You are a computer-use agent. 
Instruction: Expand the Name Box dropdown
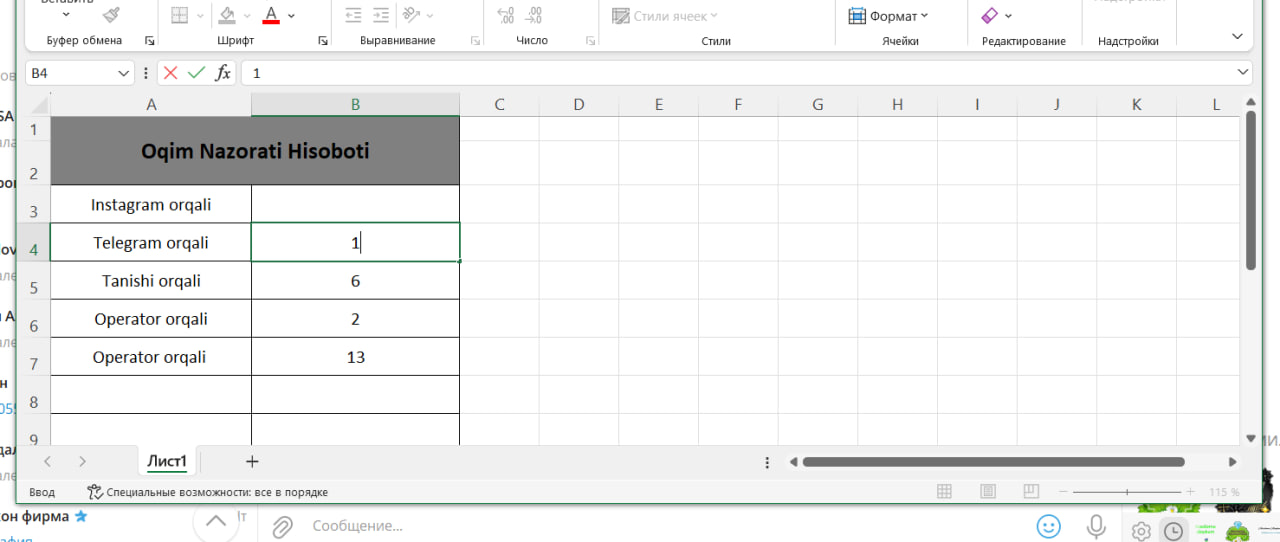click(x=124, y=73)
